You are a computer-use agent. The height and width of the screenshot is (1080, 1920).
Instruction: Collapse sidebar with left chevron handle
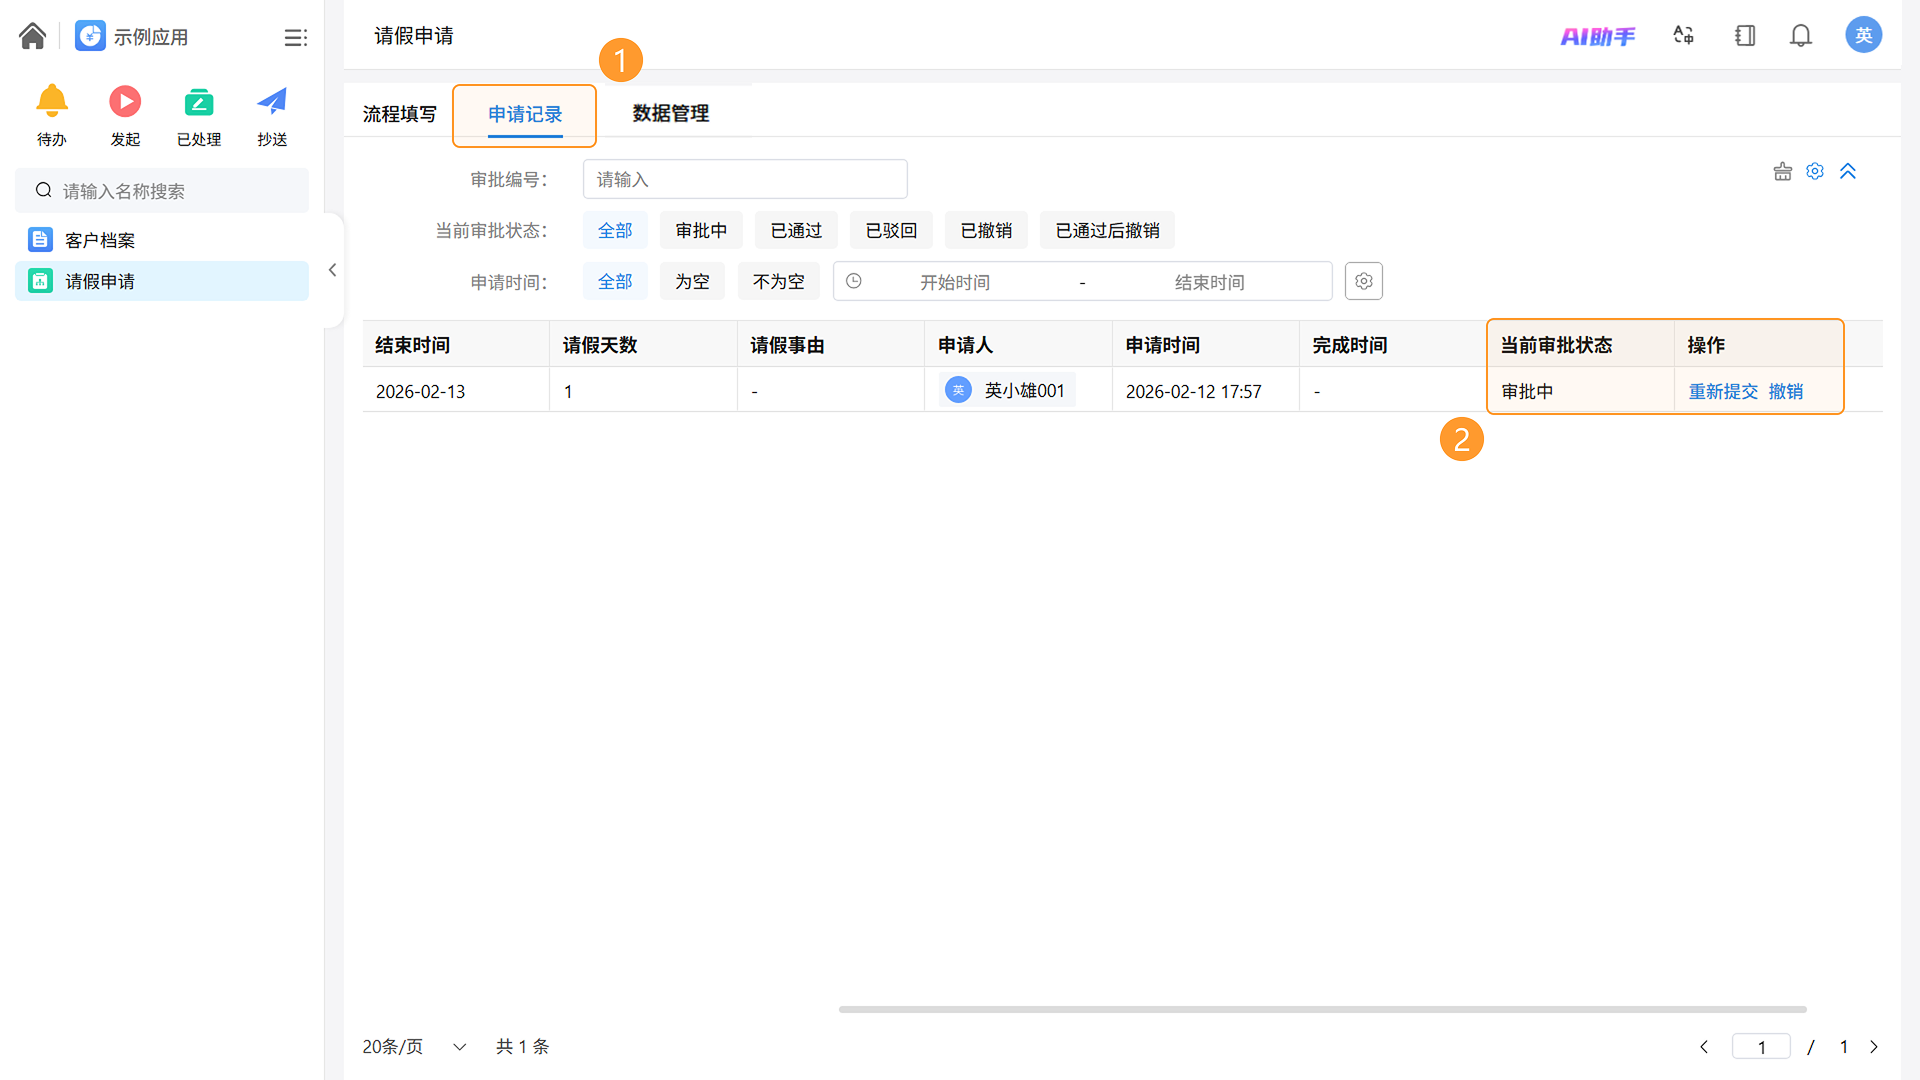(332, 270)
